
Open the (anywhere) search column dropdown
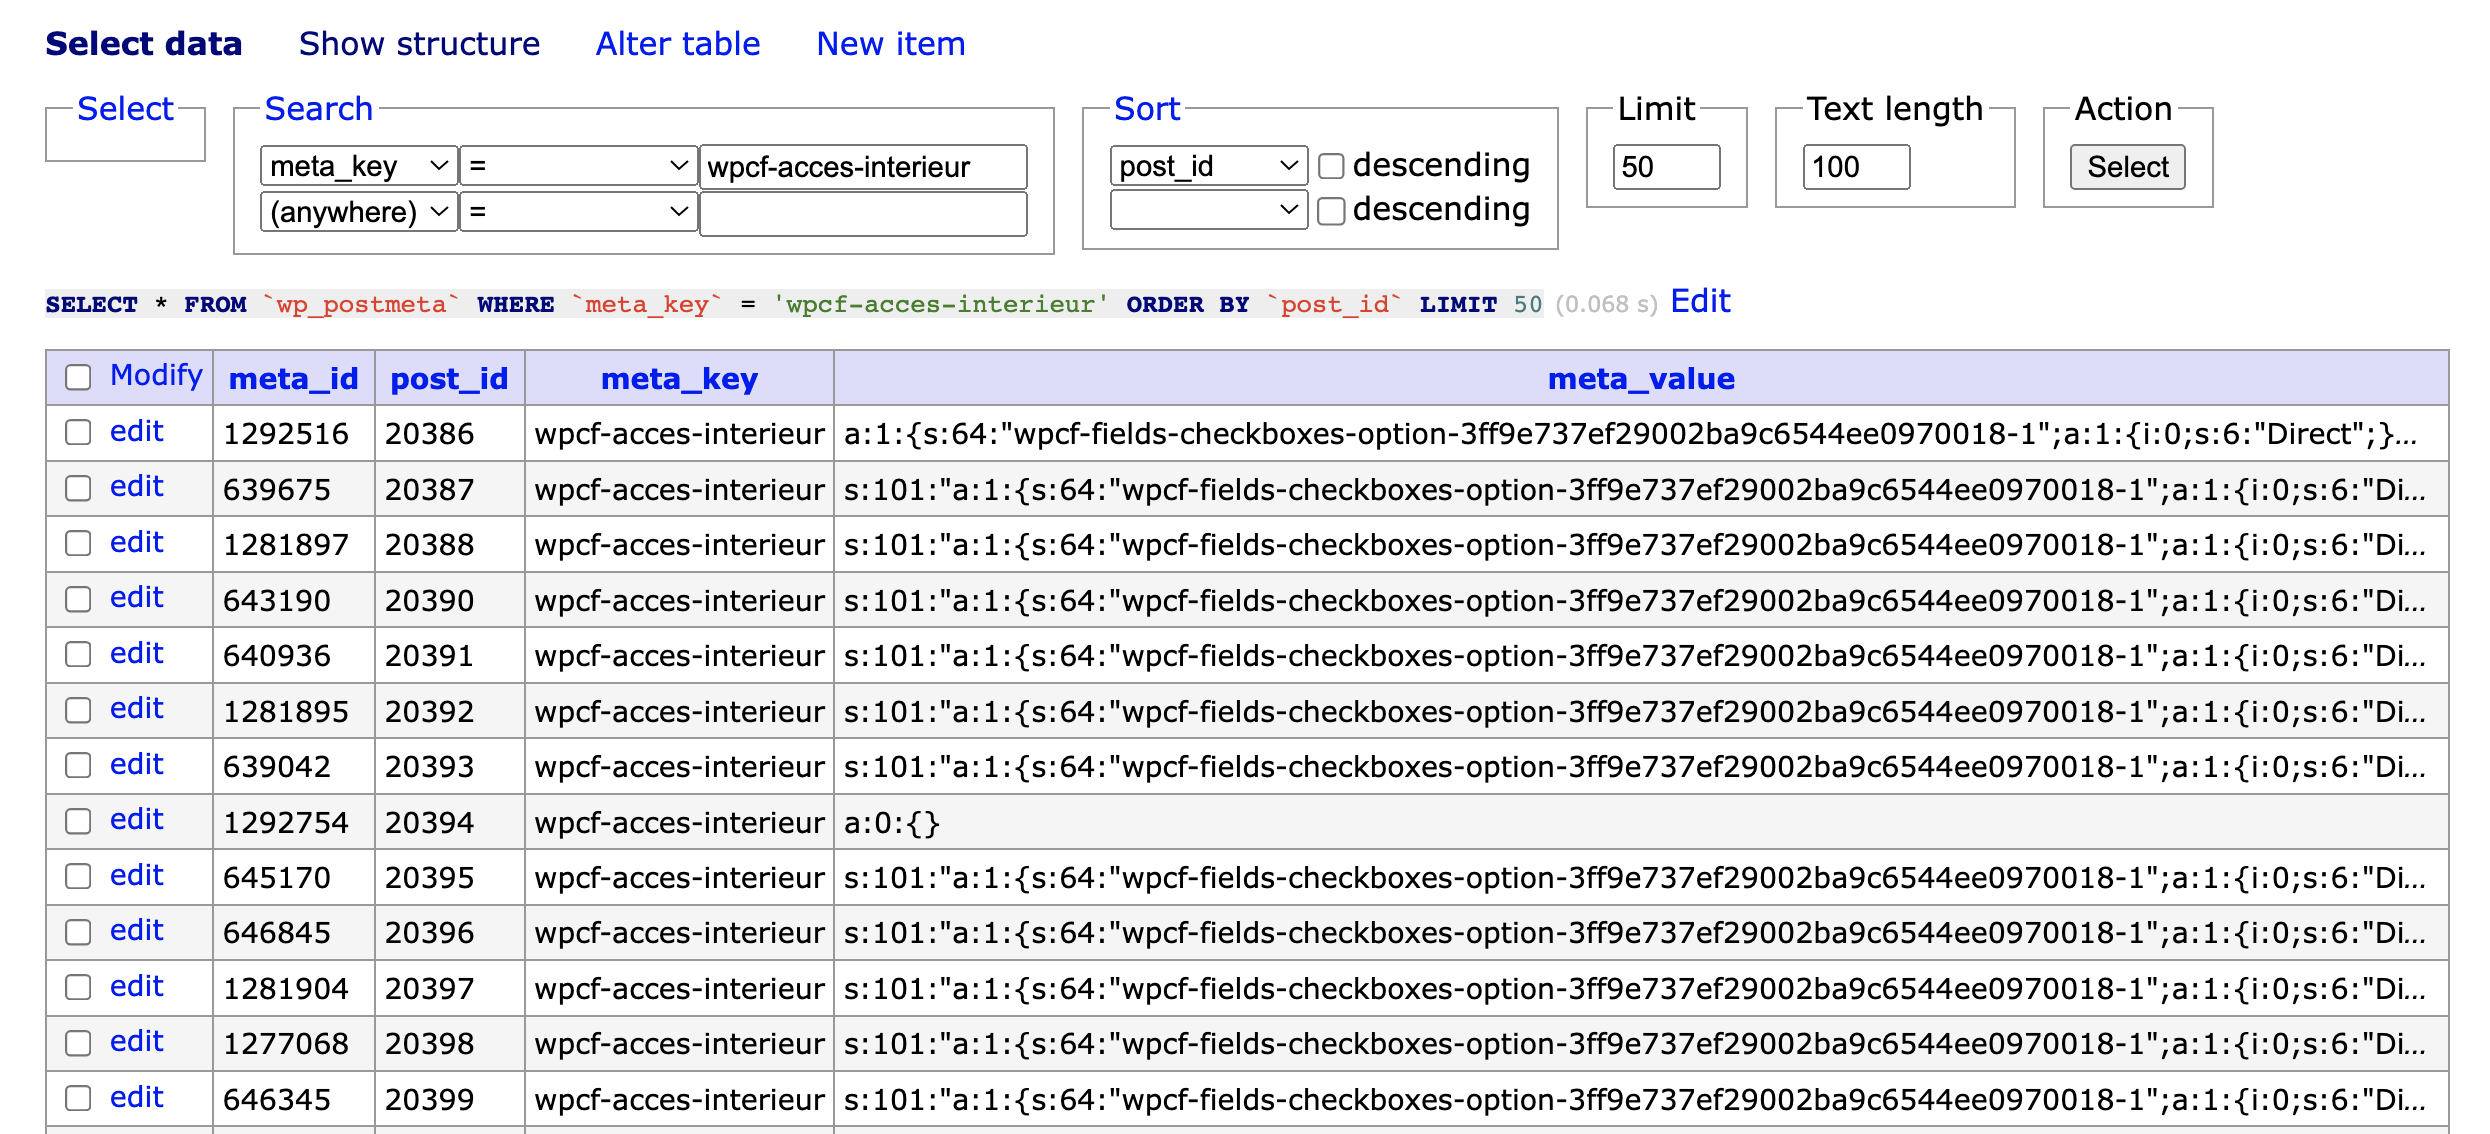[x=359, y=212]
